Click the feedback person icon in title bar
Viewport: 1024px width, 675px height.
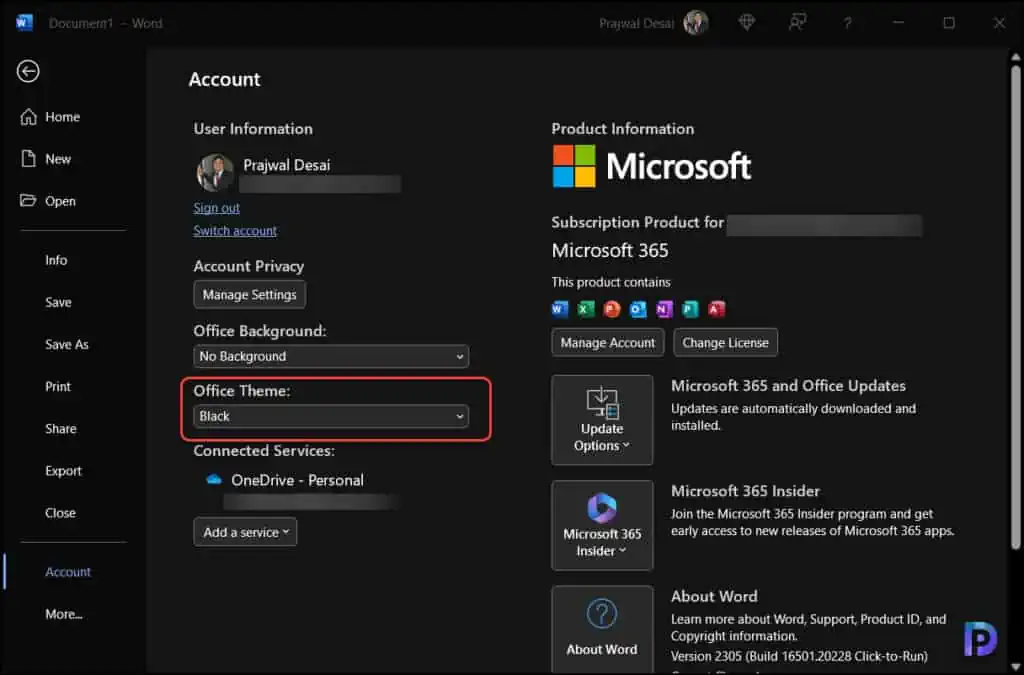[x=797, y=23]
